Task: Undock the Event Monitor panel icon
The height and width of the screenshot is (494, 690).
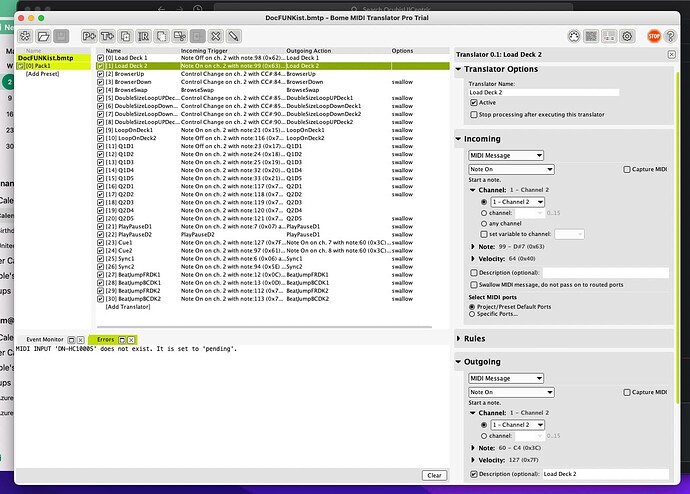Action: click(x=71, y=340)
